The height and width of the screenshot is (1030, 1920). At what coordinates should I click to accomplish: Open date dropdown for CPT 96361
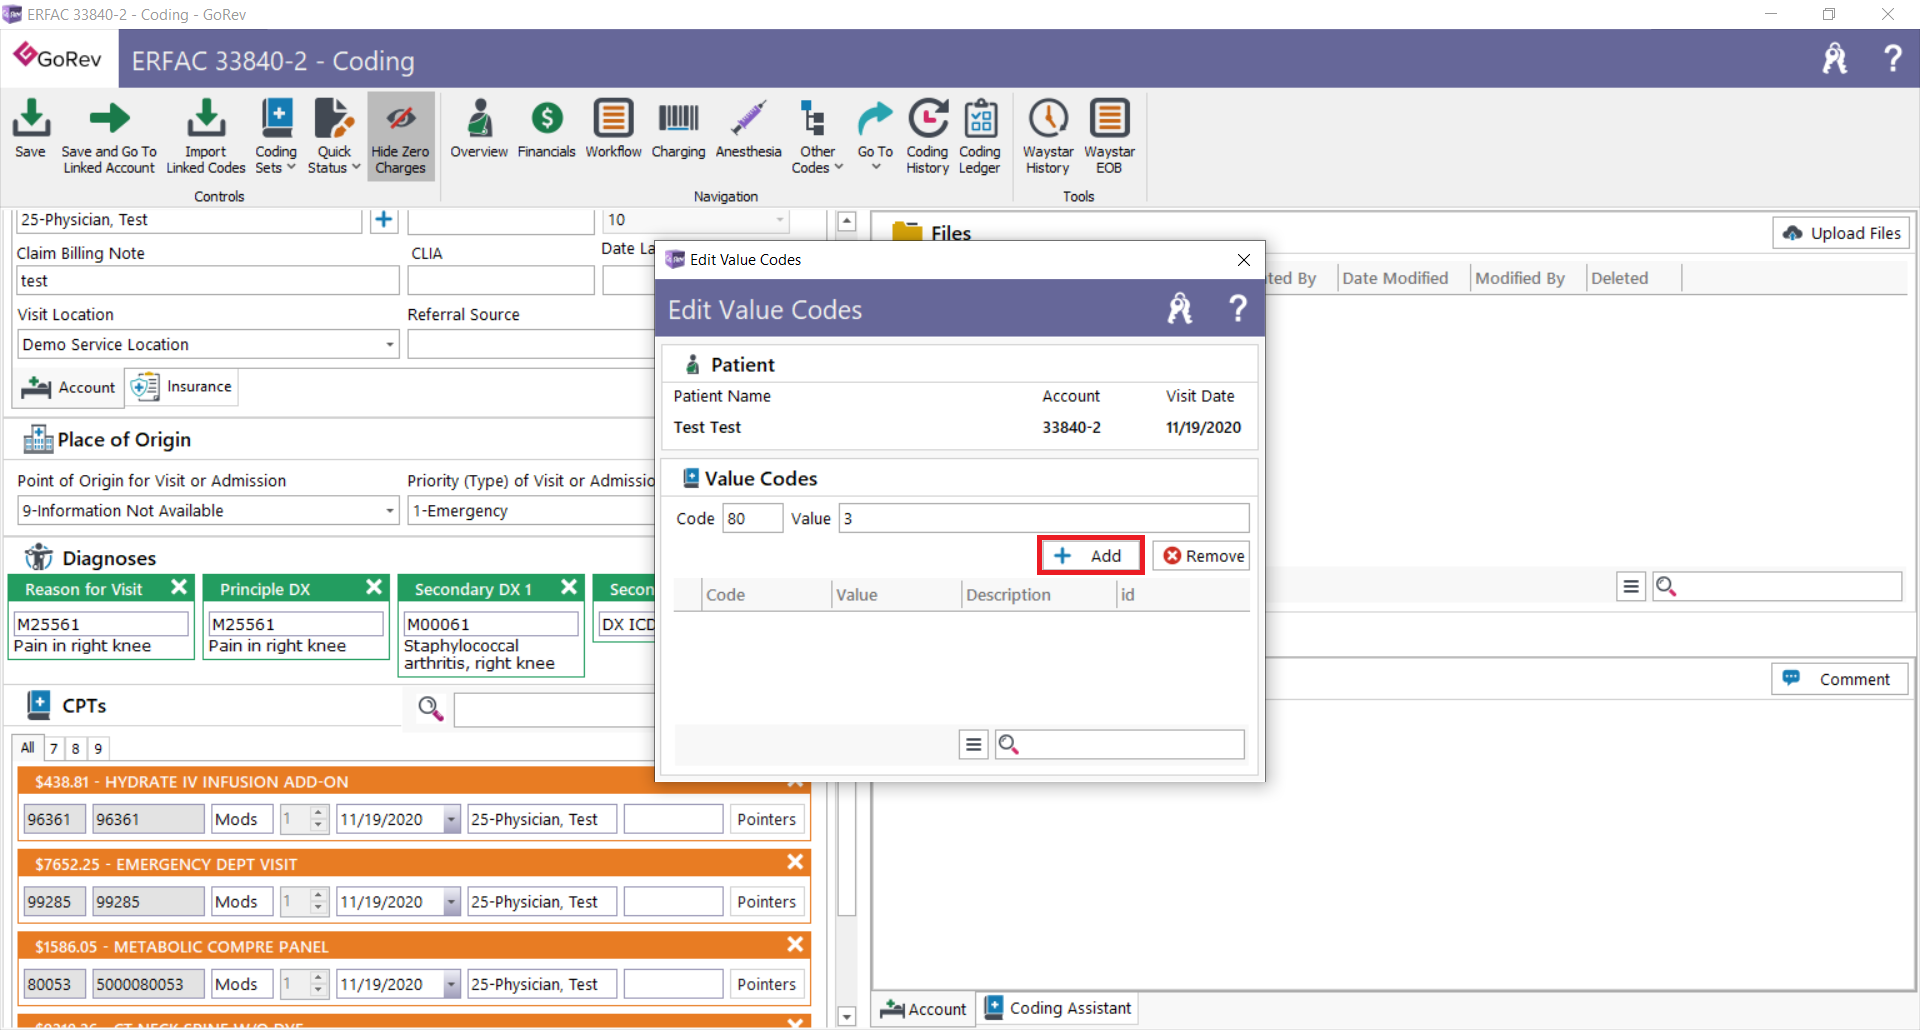[x=451, y=819]
